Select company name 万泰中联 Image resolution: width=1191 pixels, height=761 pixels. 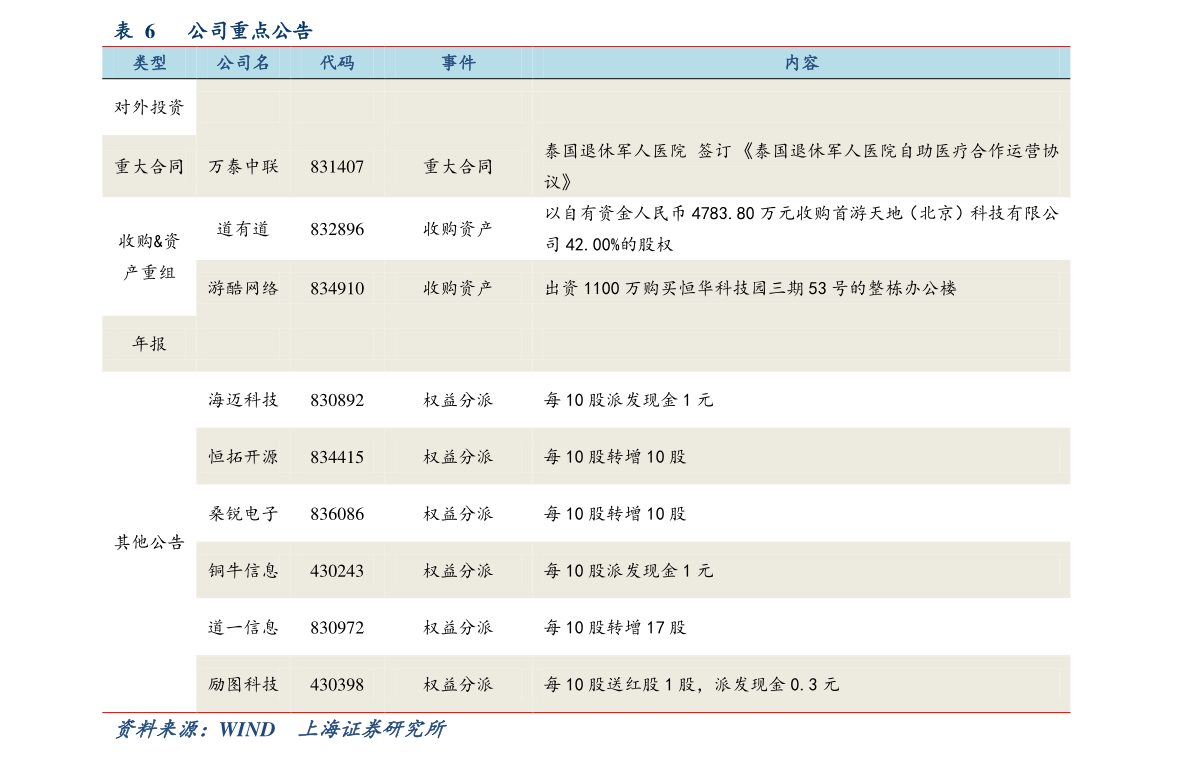(243, 167)
